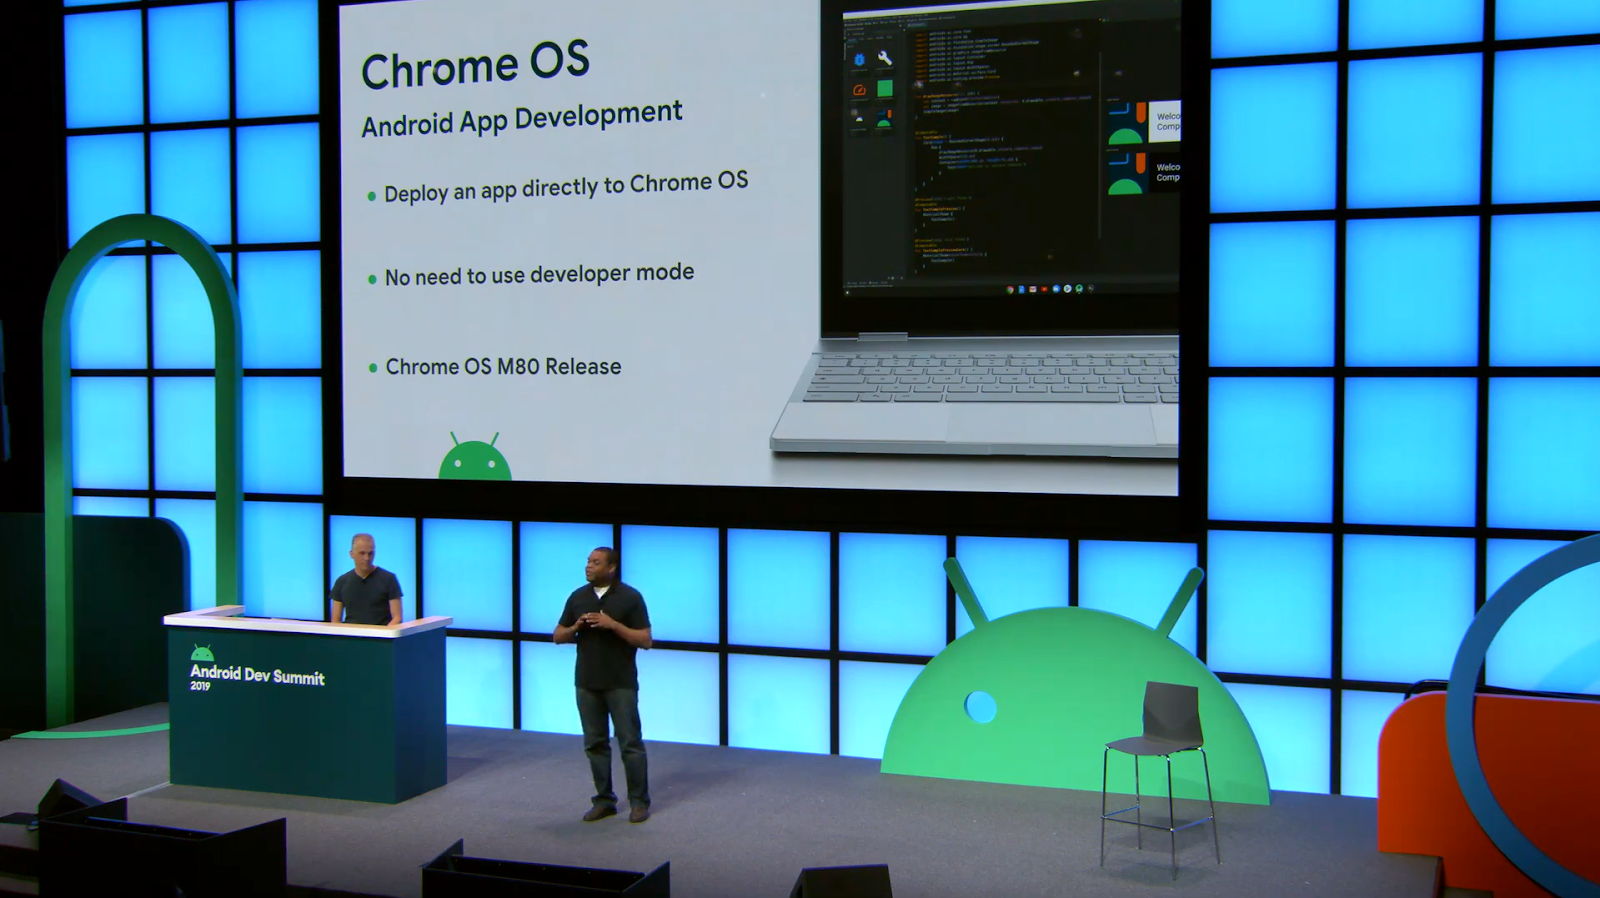Click the "Chrome OS" slide title
Image resolution: width=1600 pixels, height=898 pixels.
point(475,66)
